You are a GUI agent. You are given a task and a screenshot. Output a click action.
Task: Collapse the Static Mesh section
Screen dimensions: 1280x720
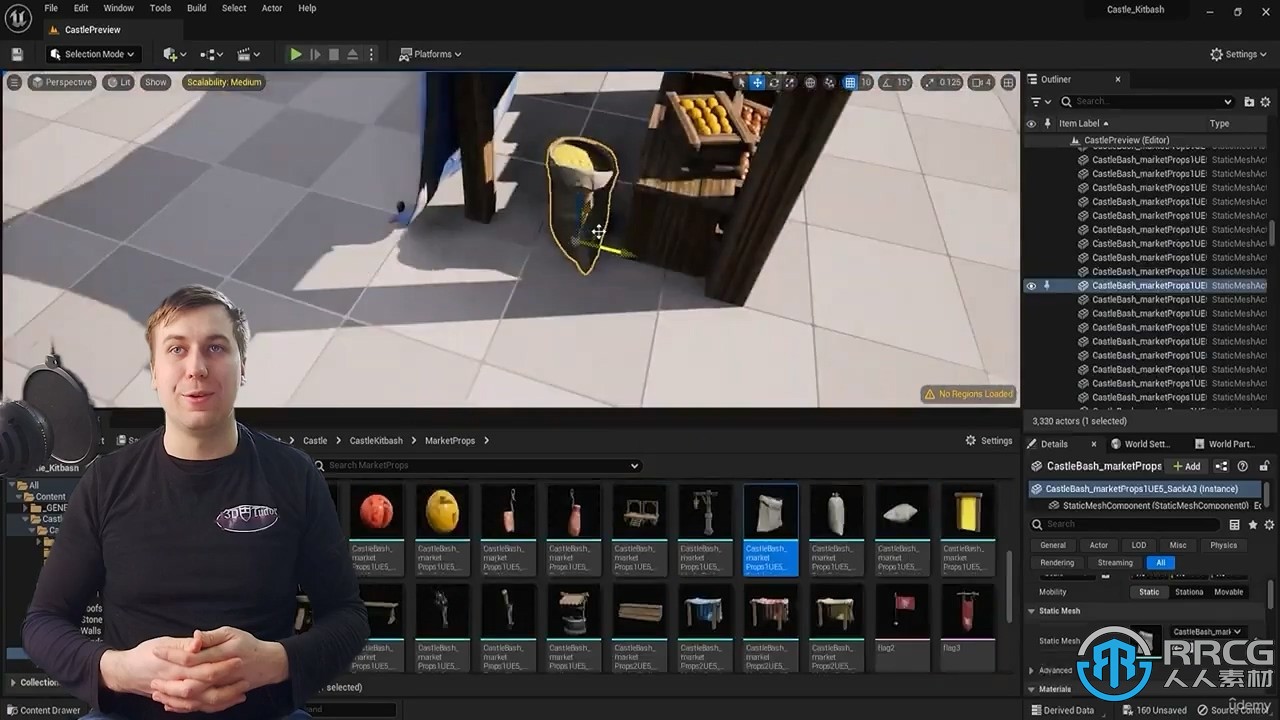coord(1032,611)
